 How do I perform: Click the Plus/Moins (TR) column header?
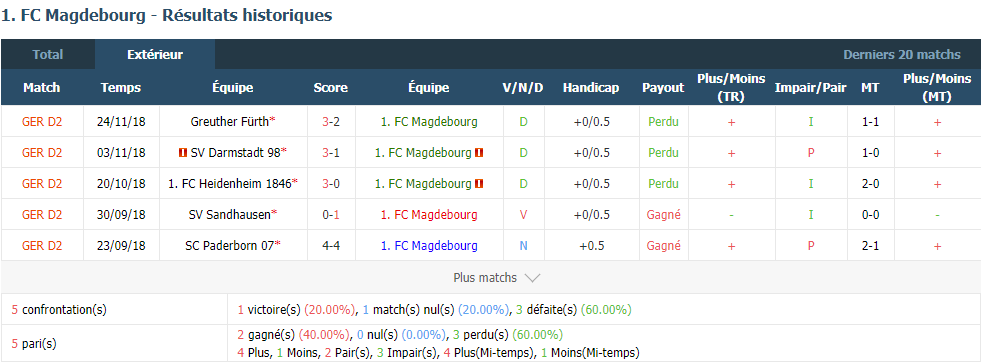pos(731,88)
